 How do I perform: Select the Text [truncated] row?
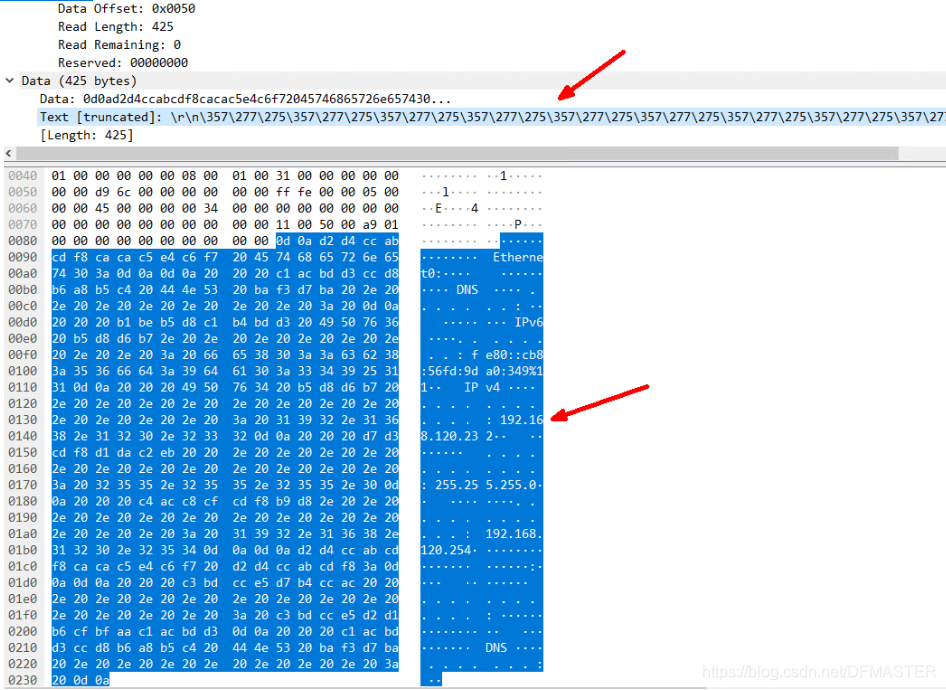tap(492, 117)
